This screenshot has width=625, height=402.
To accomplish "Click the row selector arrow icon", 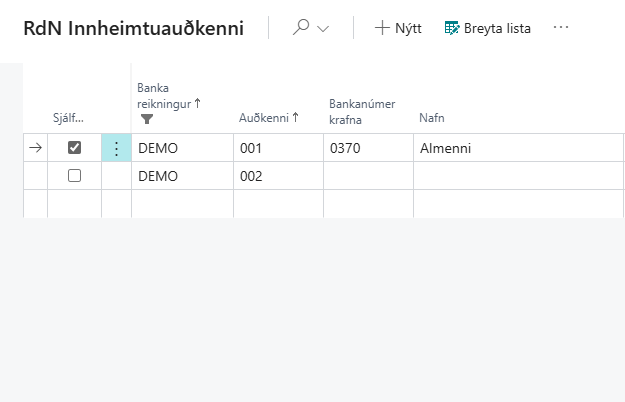I will point(35,148).
